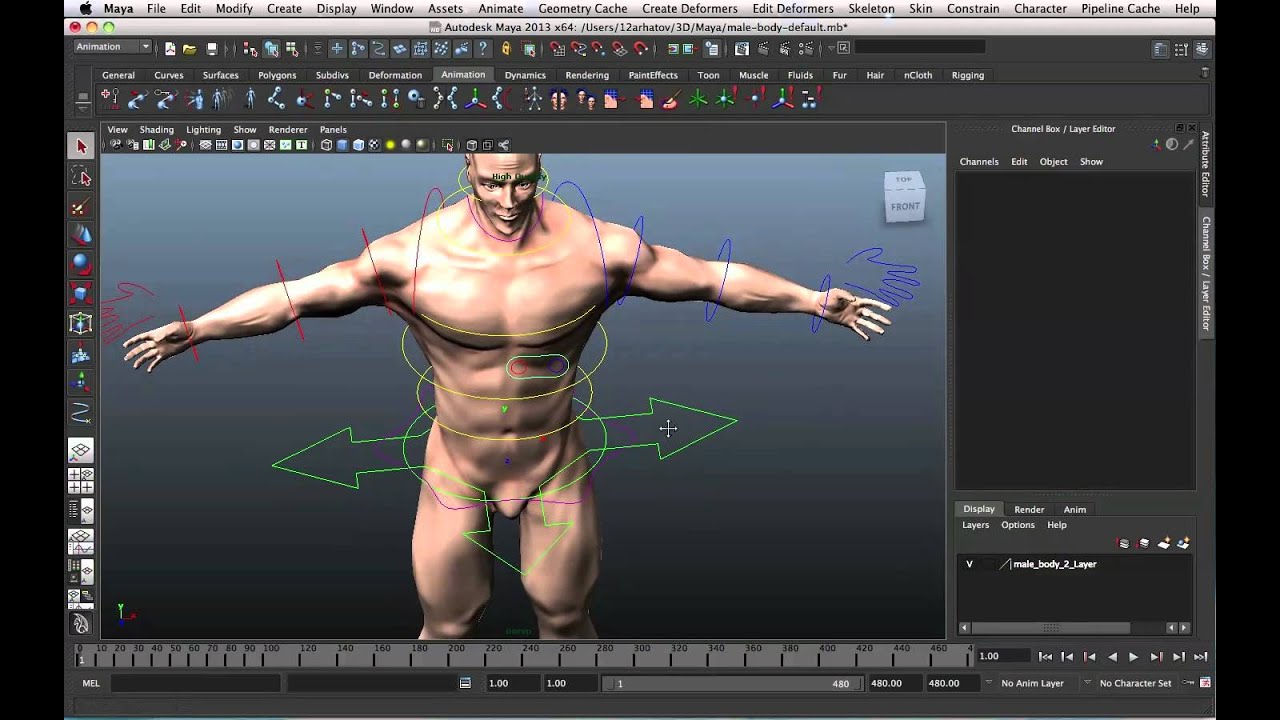
Task: Choose the Lasso select tool
Action: 81,177
